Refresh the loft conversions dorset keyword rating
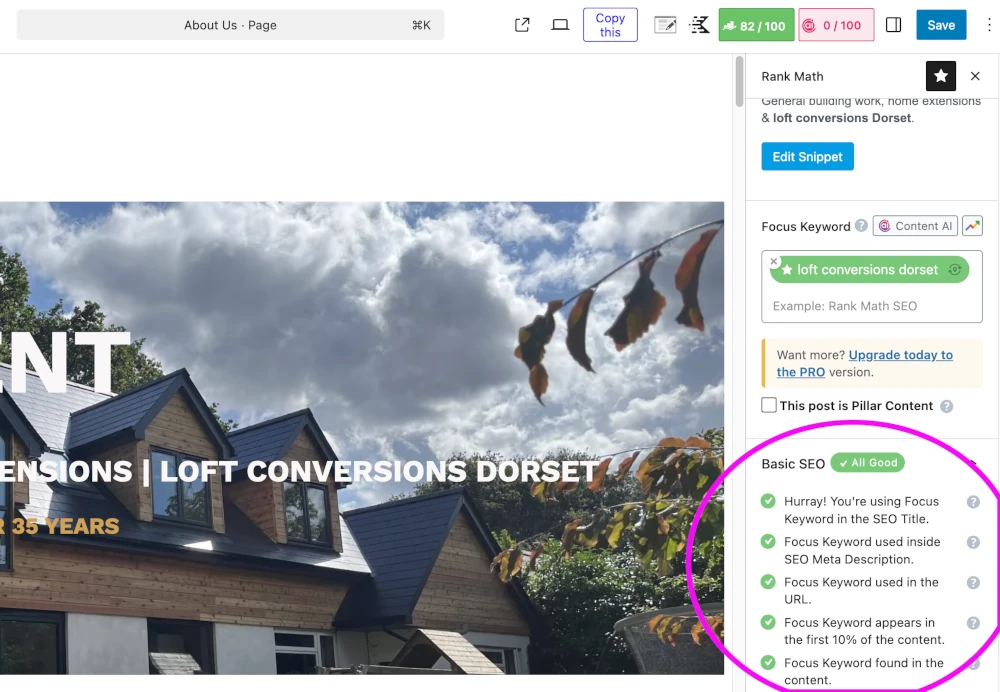This screenshot has height=692, width=1000. (954, 270)
